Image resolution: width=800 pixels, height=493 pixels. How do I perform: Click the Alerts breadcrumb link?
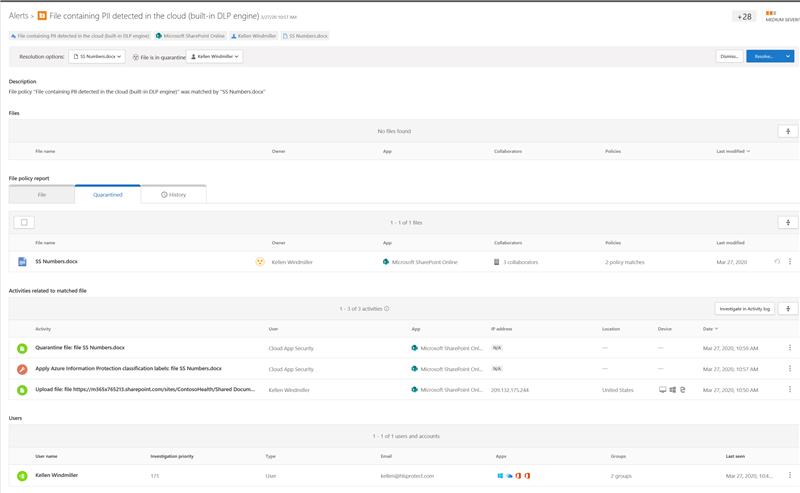click(x=18, y=16)
